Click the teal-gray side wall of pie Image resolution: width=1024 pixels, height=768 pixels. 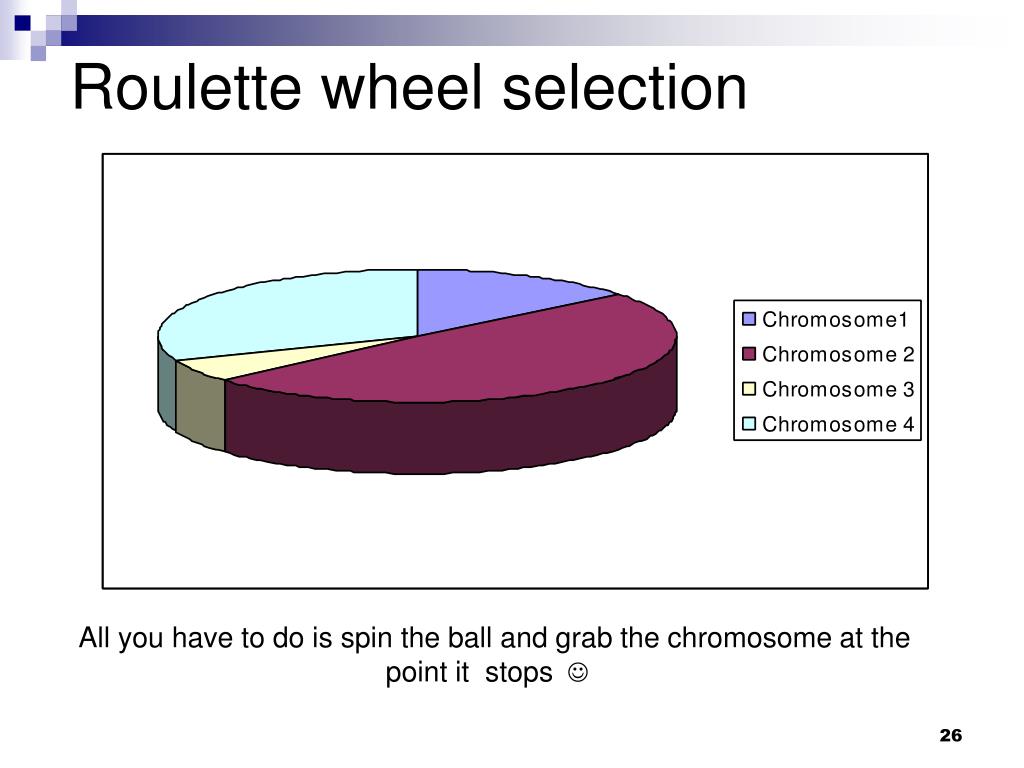(167, 385)
